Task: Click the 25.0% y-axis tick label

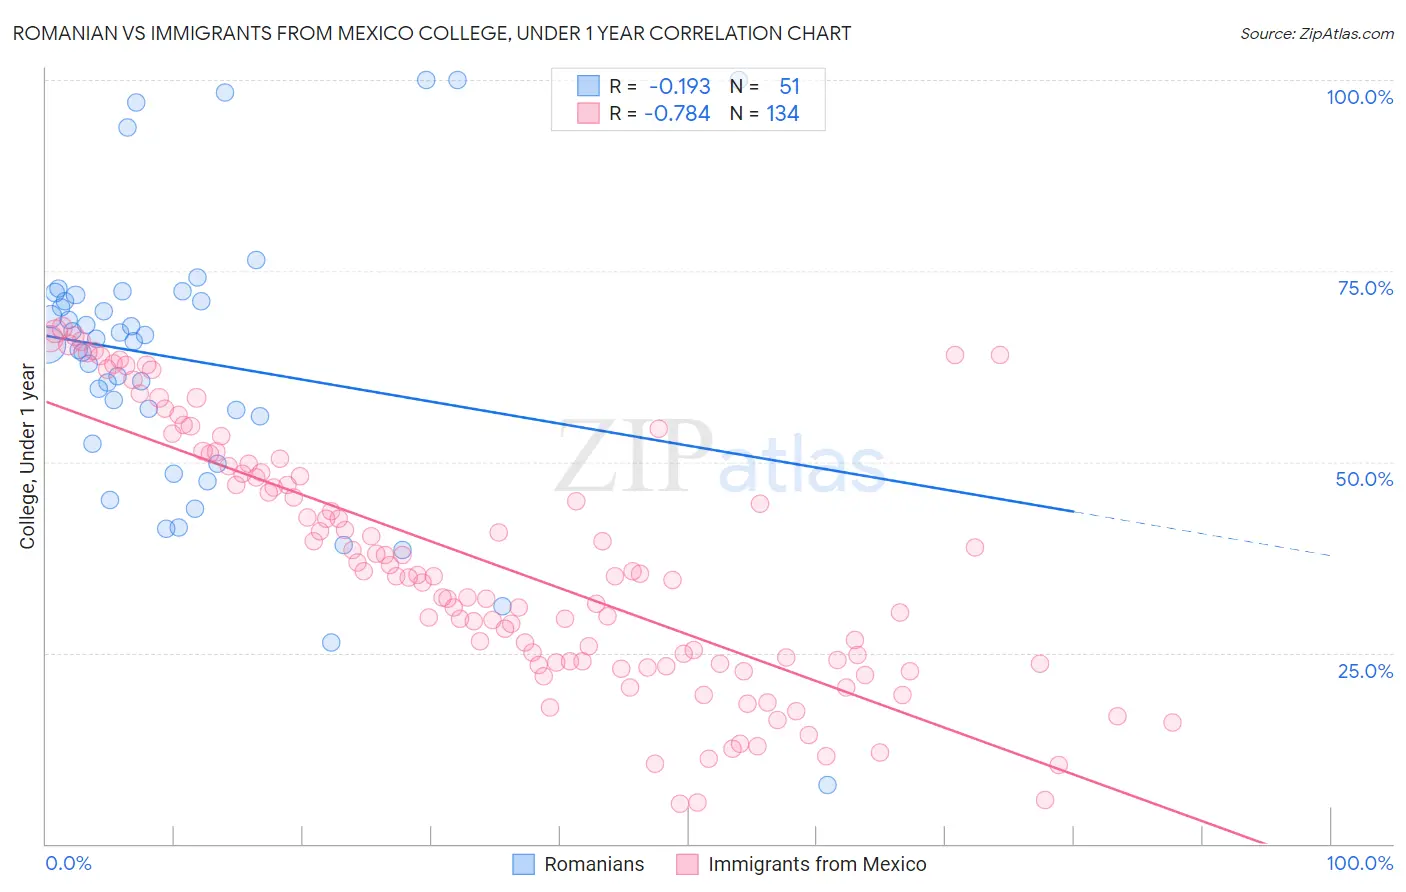Action: point(1365,671)
